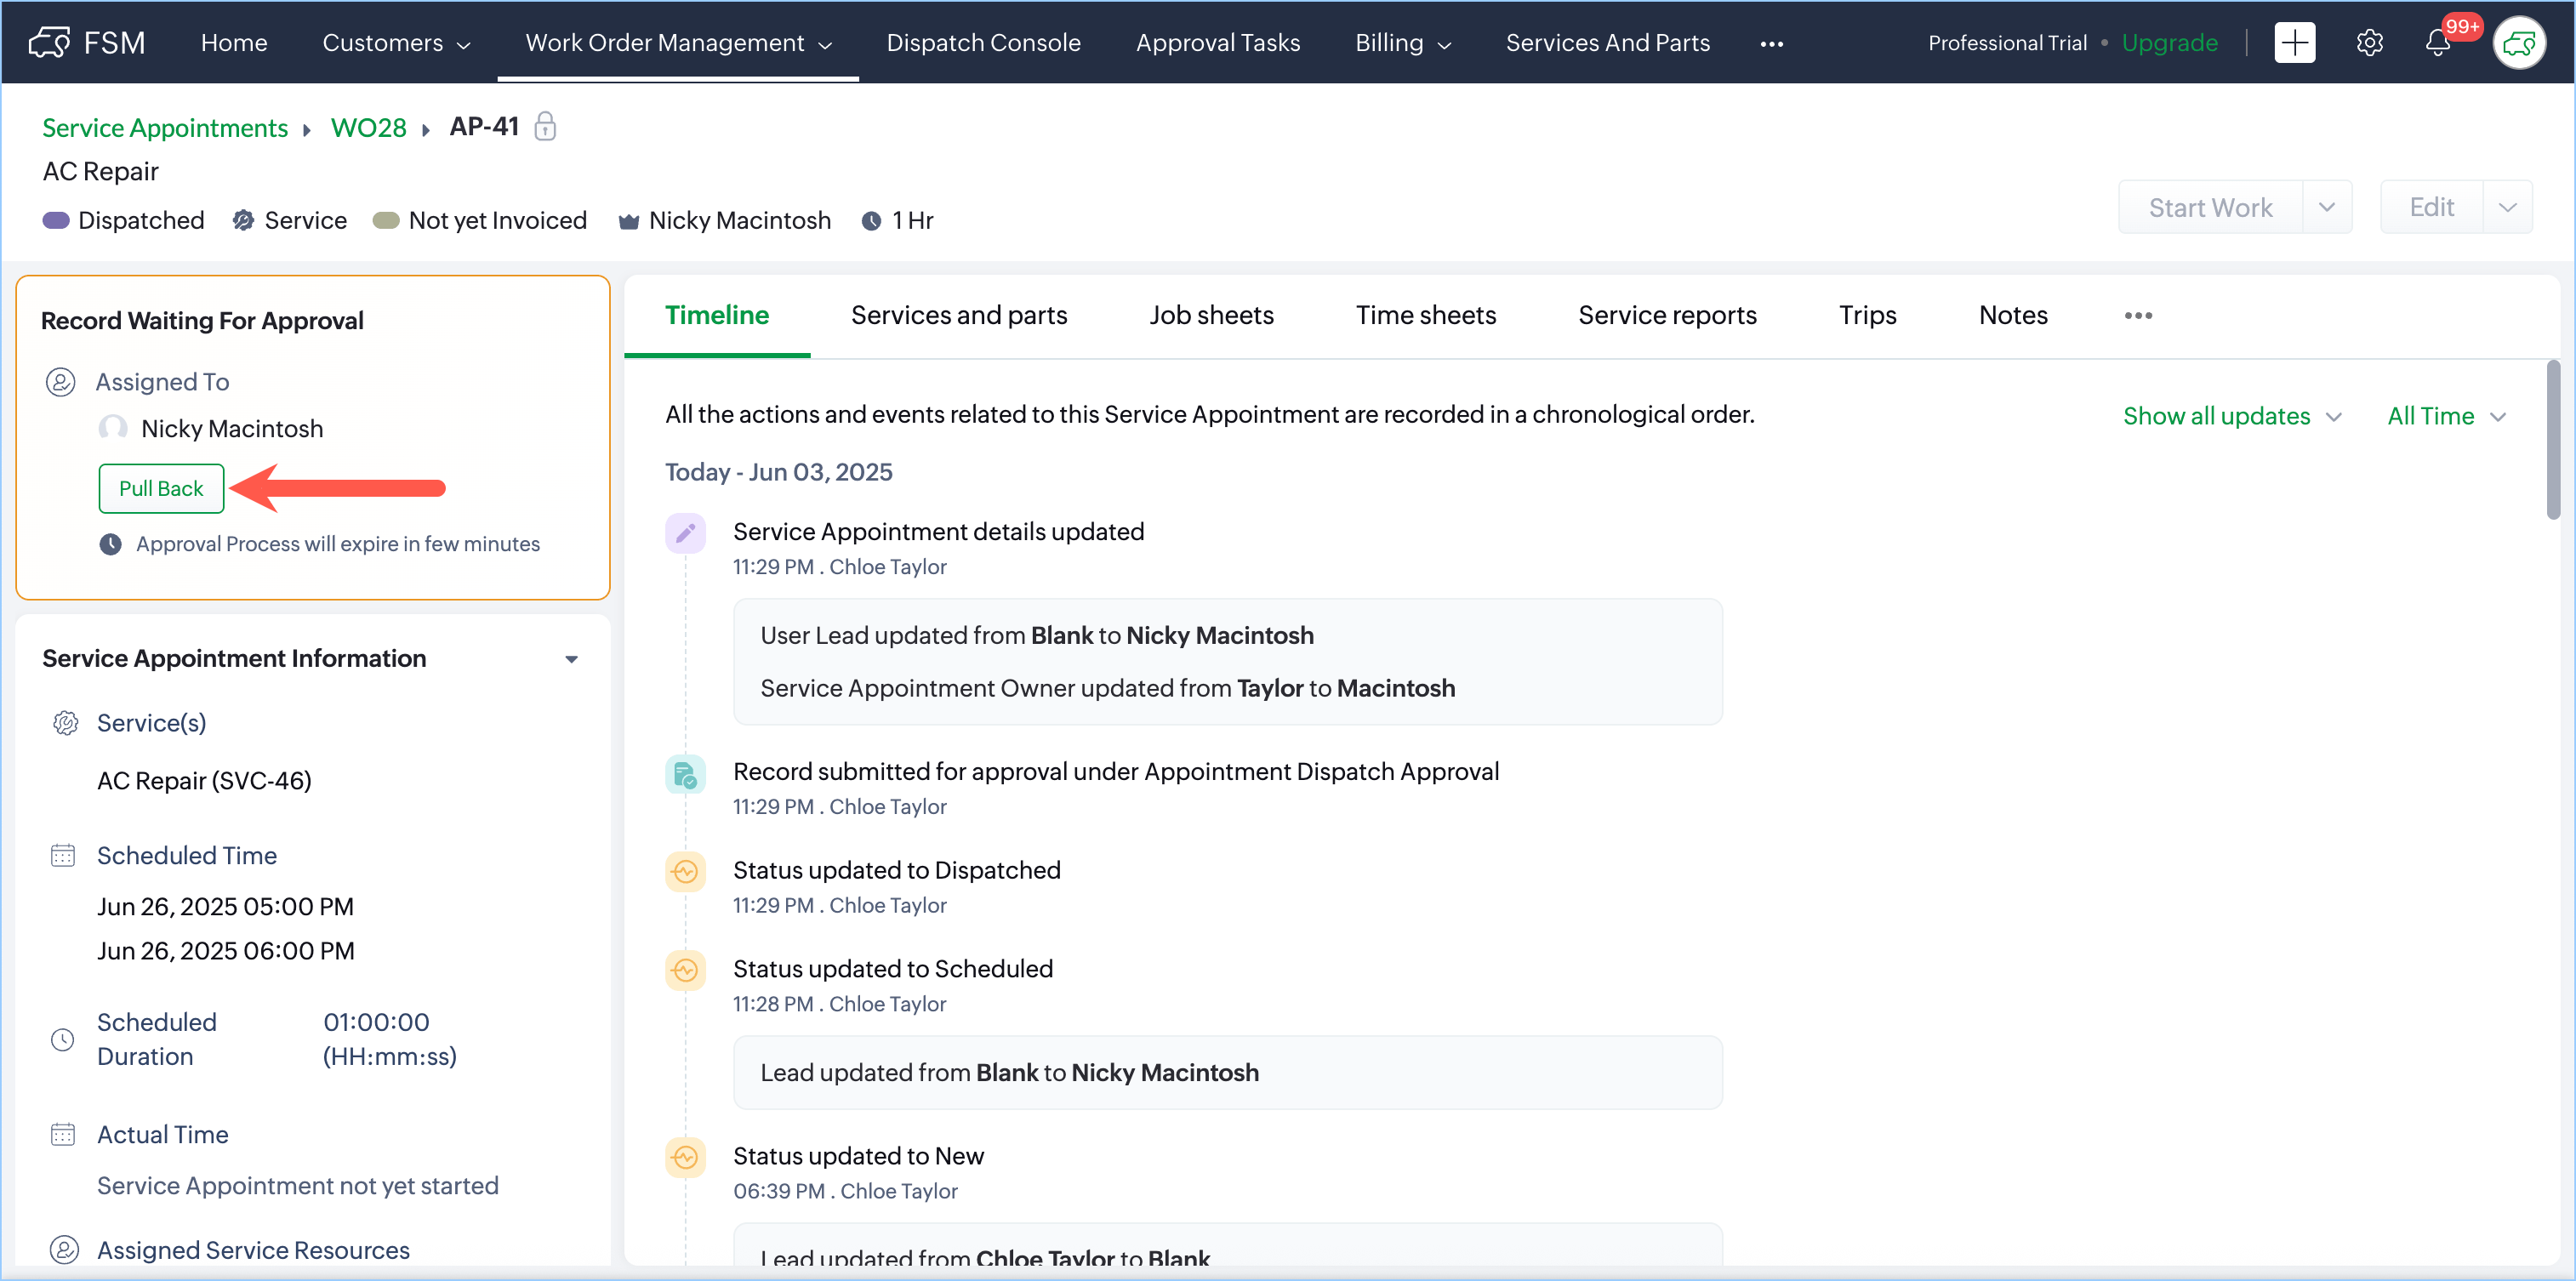The width and height of the screenshot is (2576, 1281).
Task: Click the notifications bell icon
Action: [x=2437, y=43]
